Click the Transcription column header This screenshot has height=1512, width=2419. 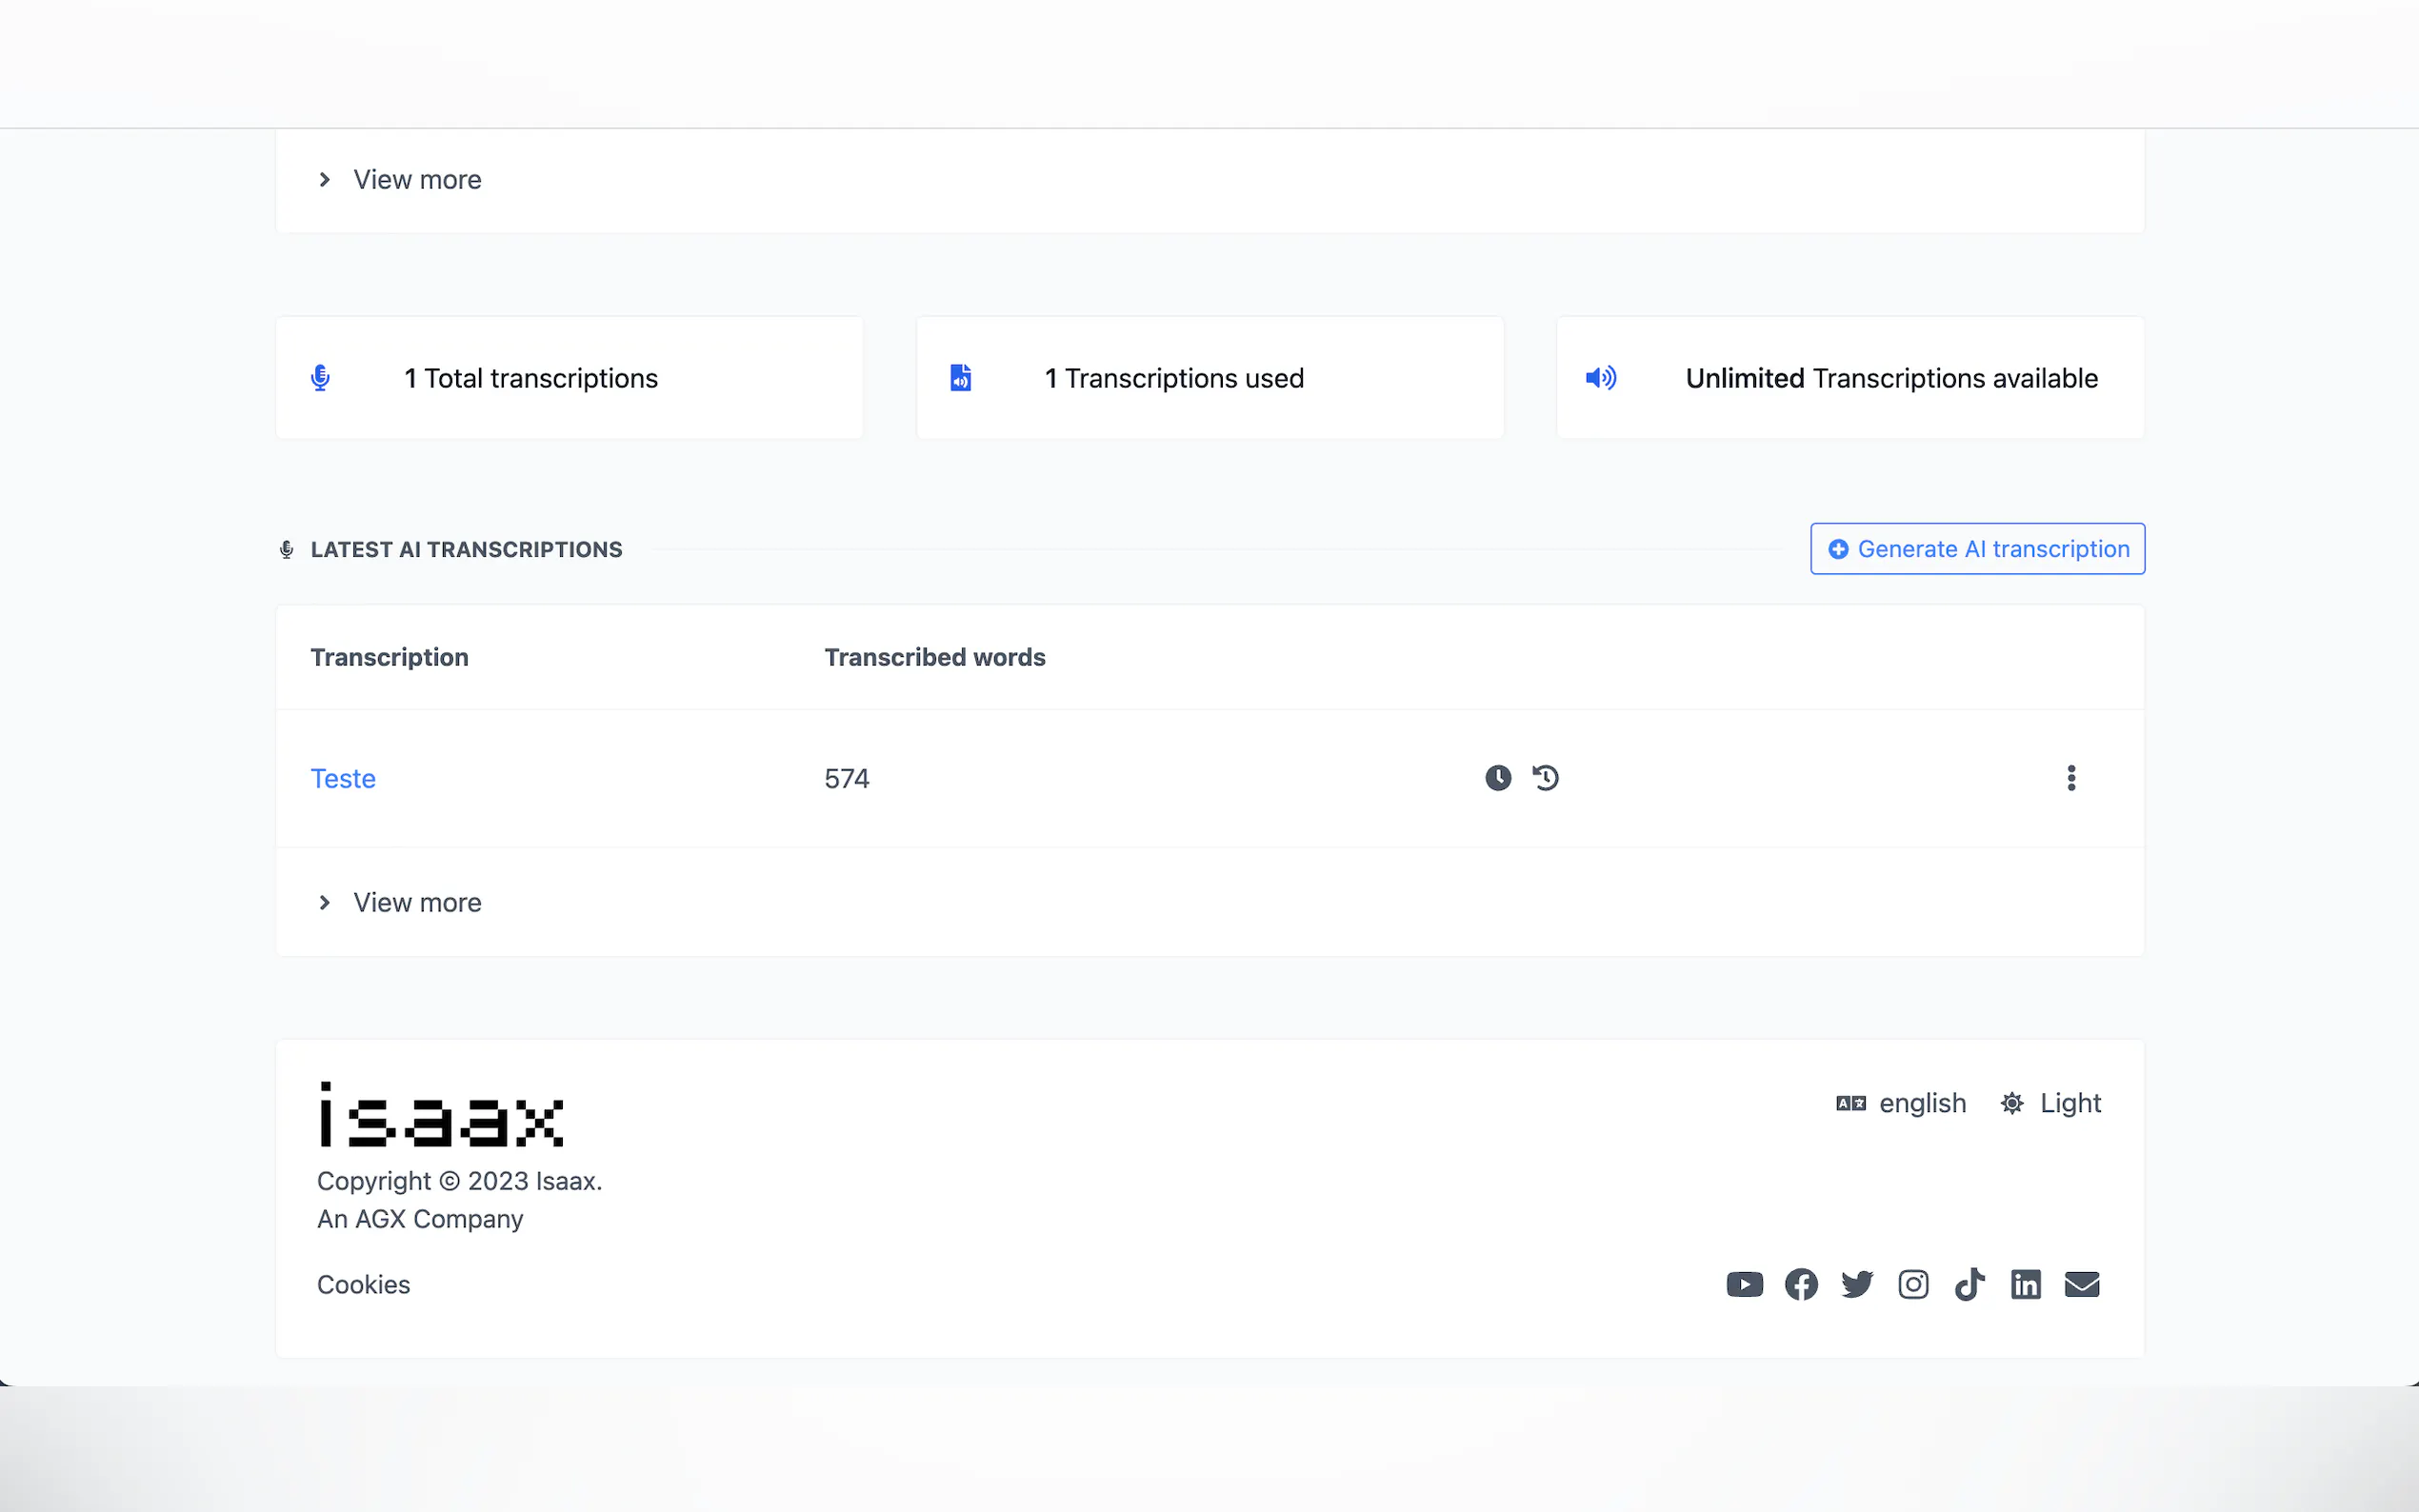click(x=389, y=657)
